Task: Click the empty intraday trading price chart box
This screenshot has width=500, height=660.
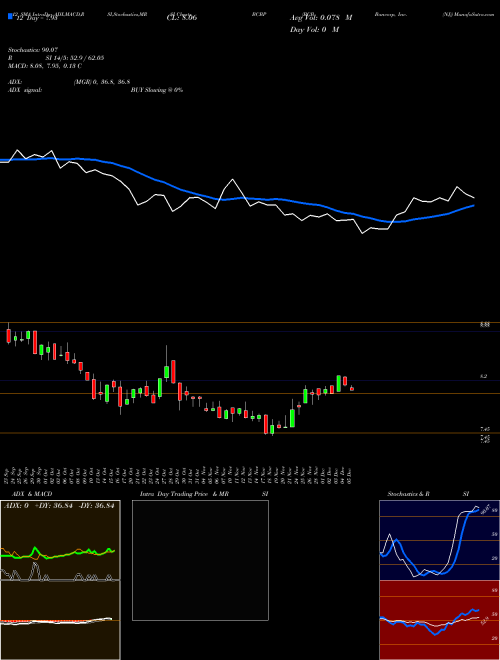Action: [x=200, y=560]
